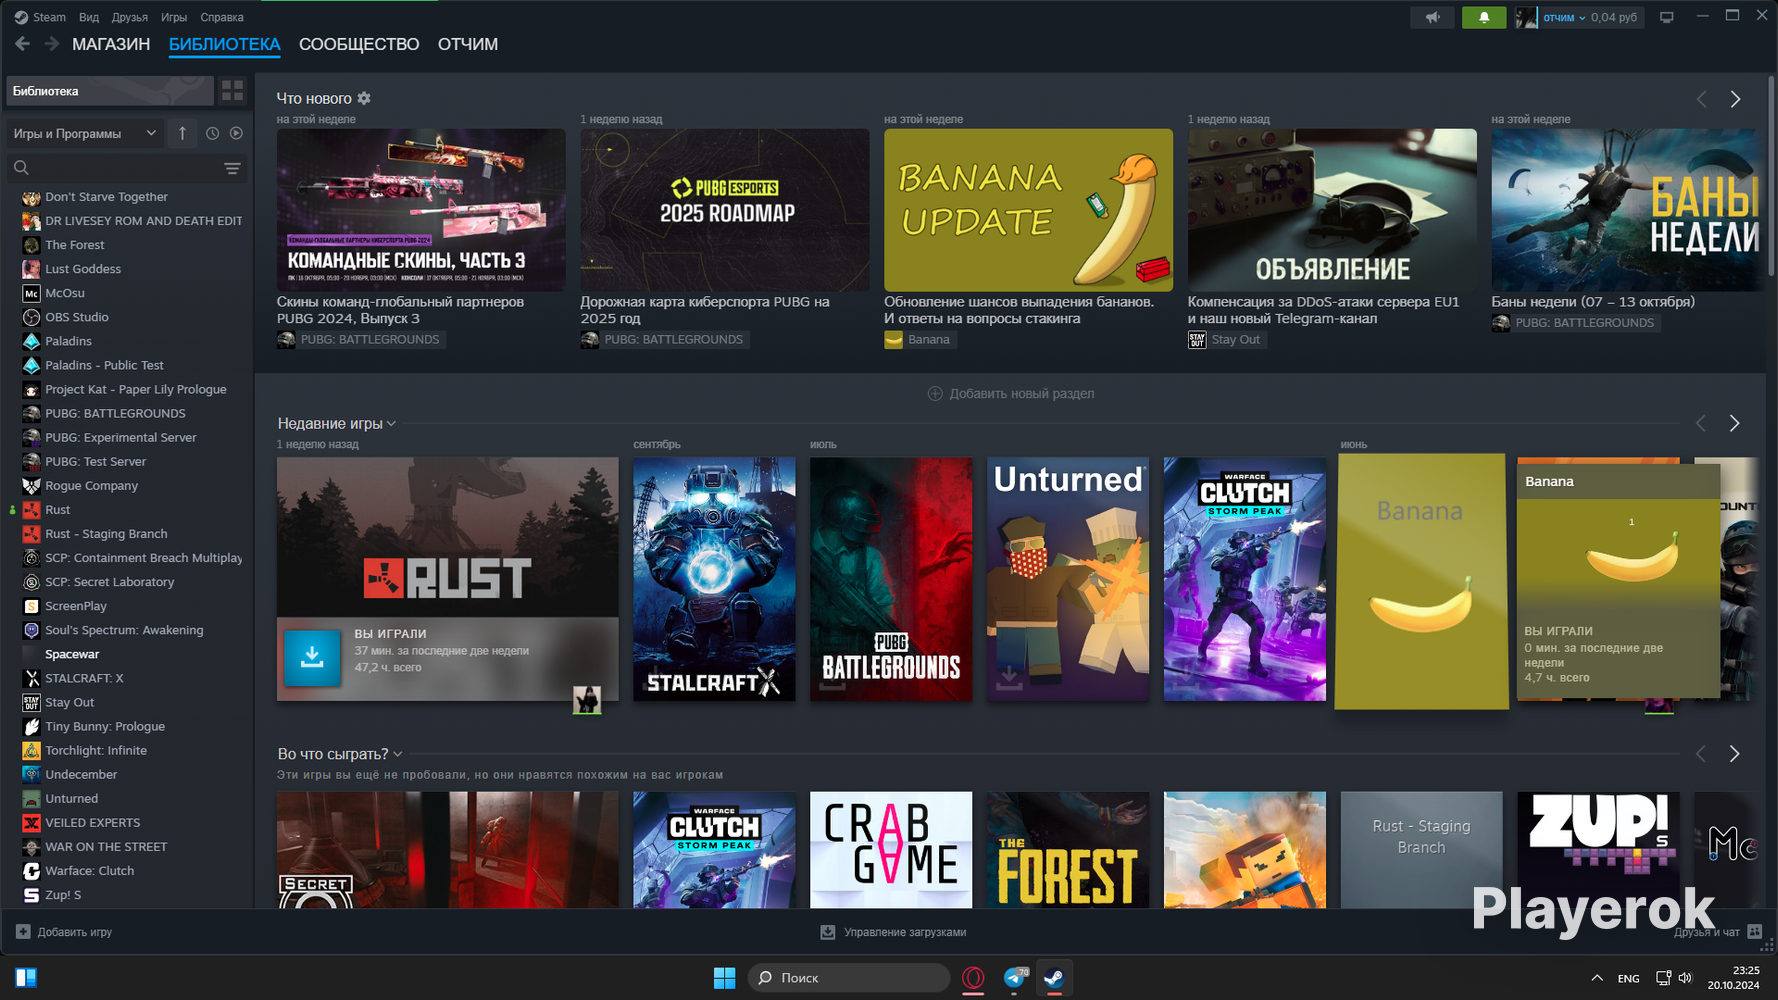Image resolution: width=1778 pixels, height=1000 pixels.
Task: Open the Steam icon on the taskbar
Action: tap(1054, 978)
